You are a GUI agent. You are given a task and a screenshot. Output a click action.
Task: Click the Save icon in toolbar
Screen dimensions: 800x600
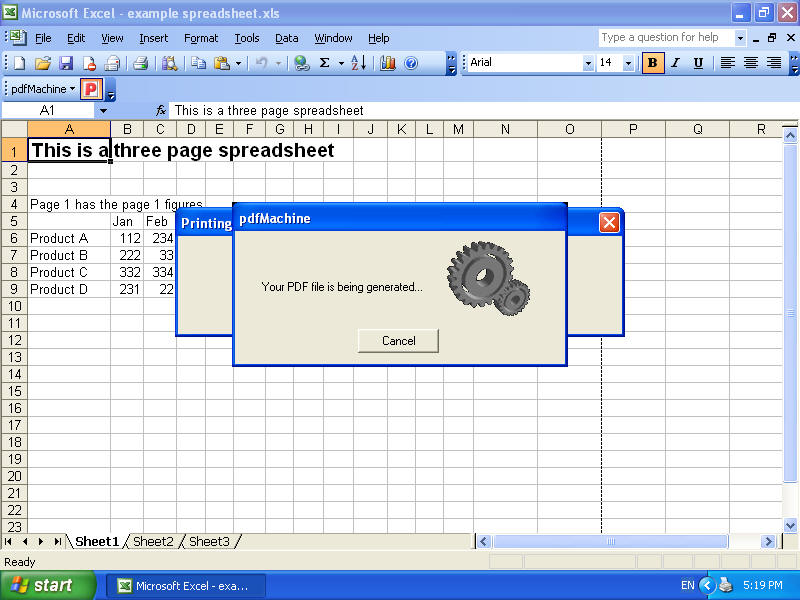coord(66,63)
